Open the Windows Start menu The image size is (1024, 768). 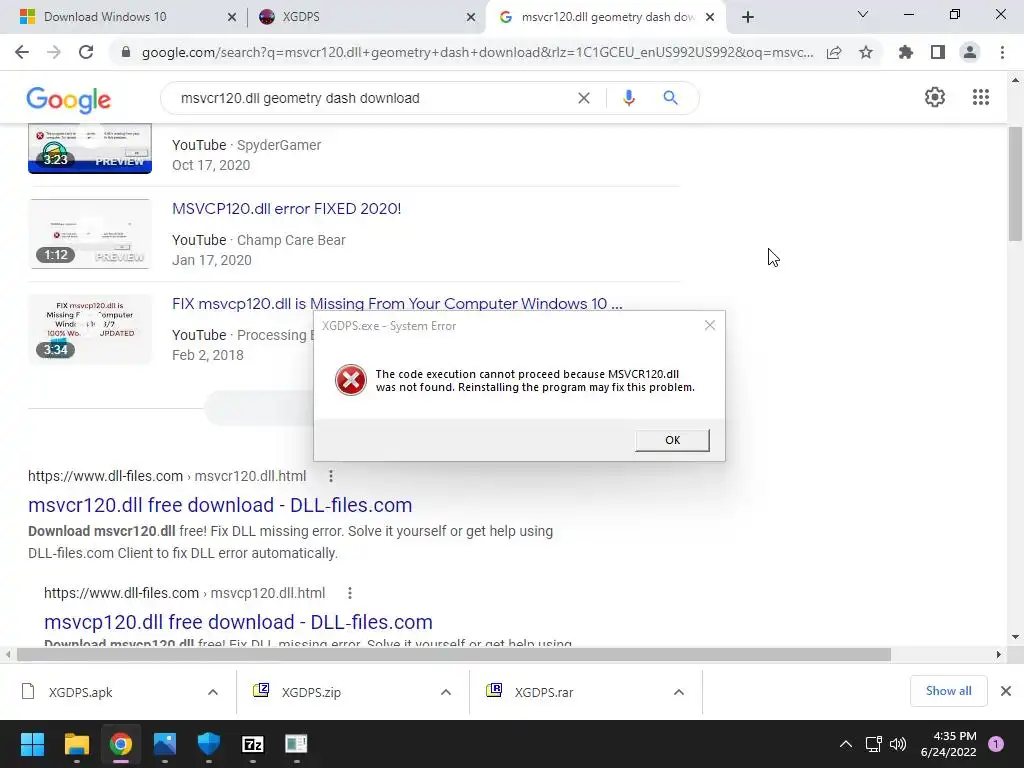pos(32,744)
